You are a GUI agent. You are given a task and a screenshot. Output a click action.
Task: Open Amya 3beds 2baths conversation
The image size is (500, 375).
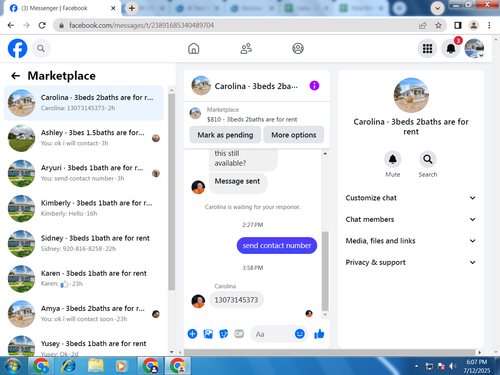(x=84, y=314)
